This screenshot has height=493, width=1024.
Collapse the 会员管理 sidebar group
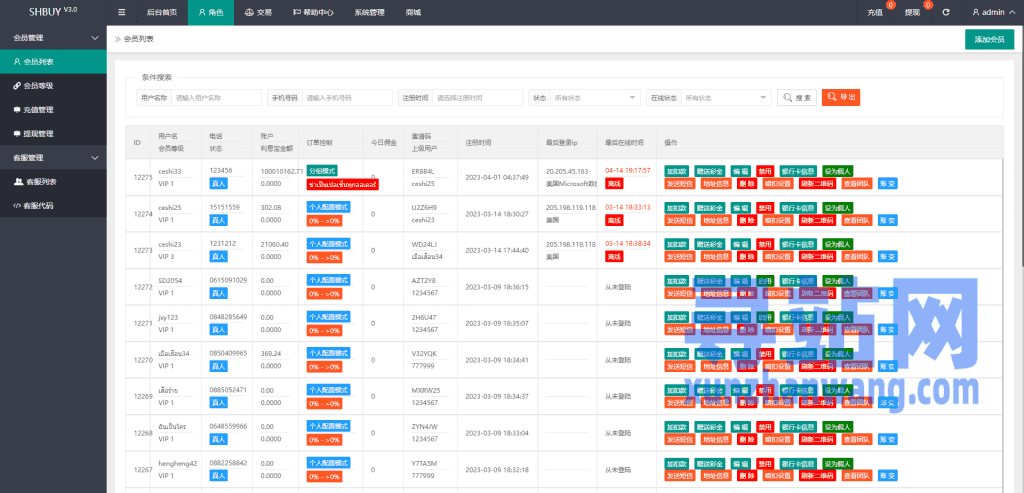point(54,38)
